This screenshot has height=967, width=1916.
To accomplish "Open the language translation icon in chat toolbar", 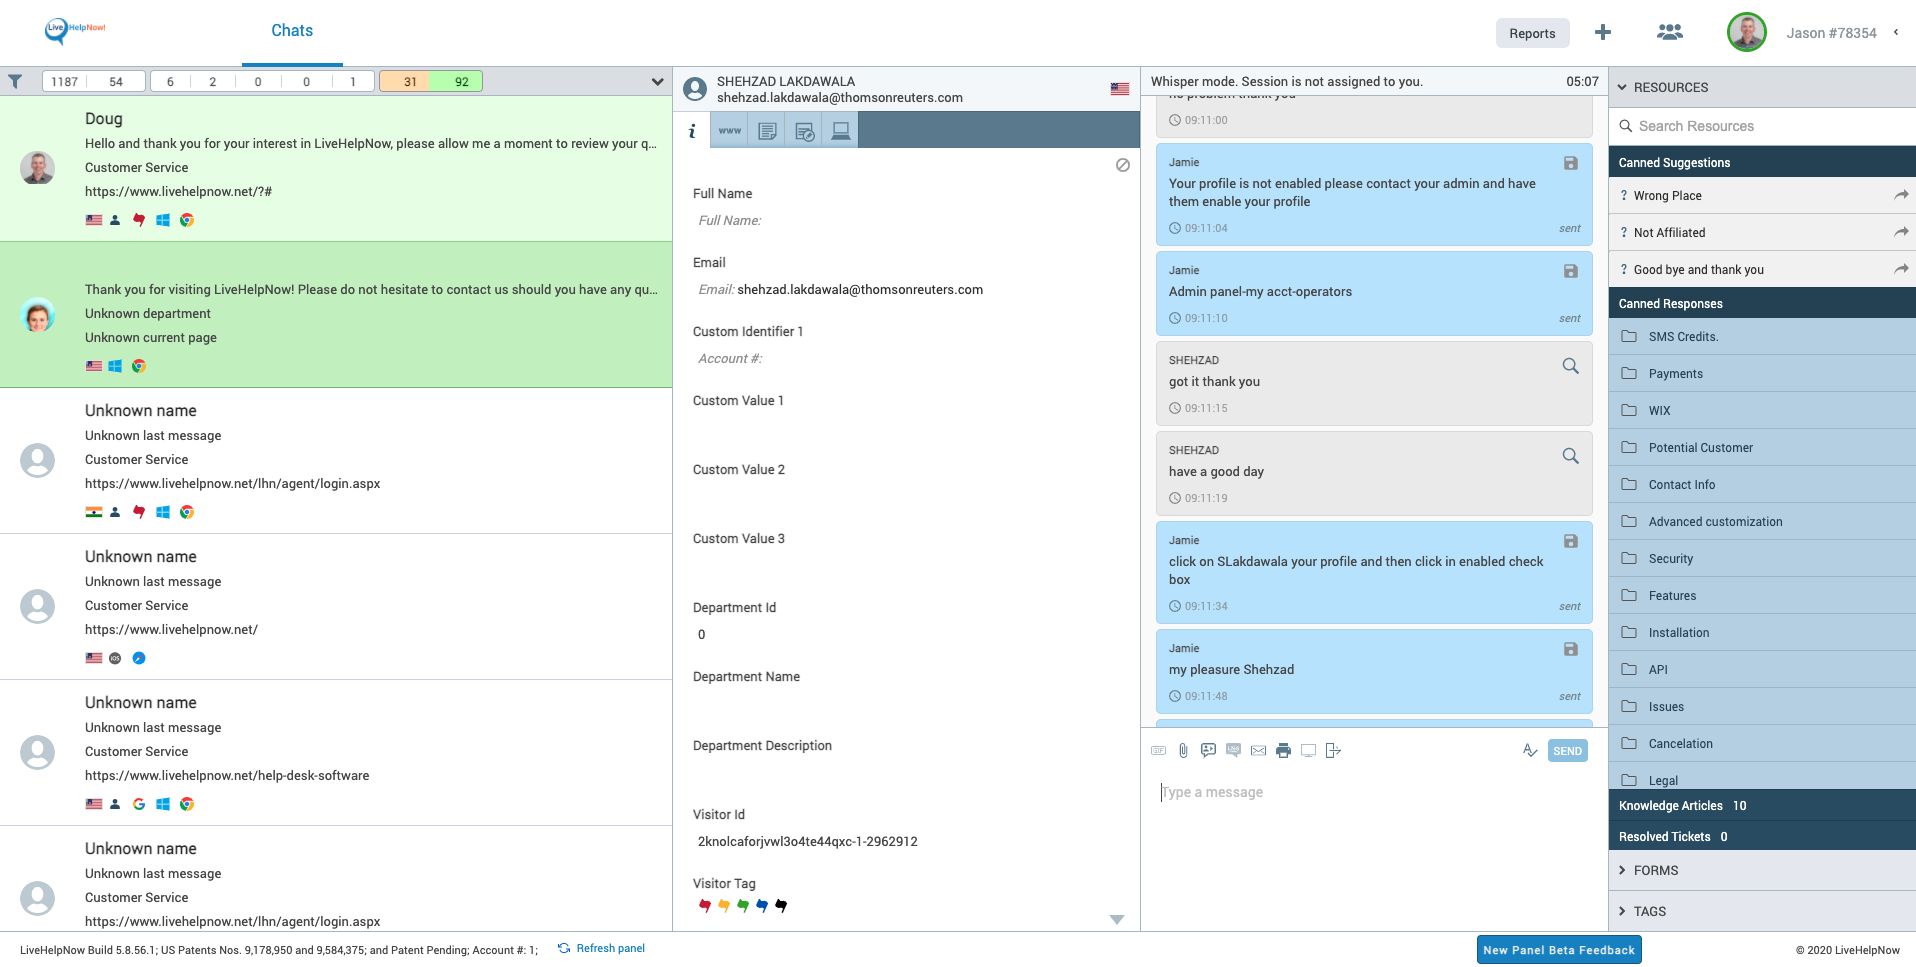I will coord(1233,750).
